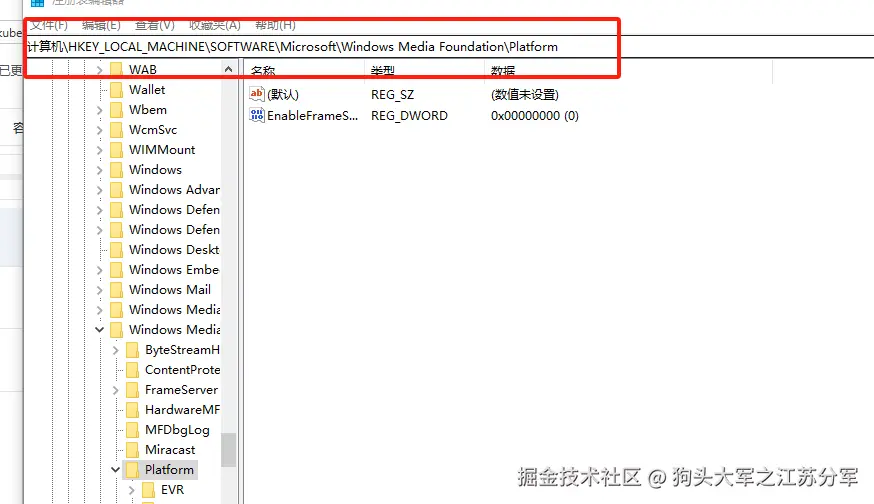Image resolution: width=874 pixels, height=504 pixels.
Task: Click the WAB folder icon
Action: coord(116,70)
